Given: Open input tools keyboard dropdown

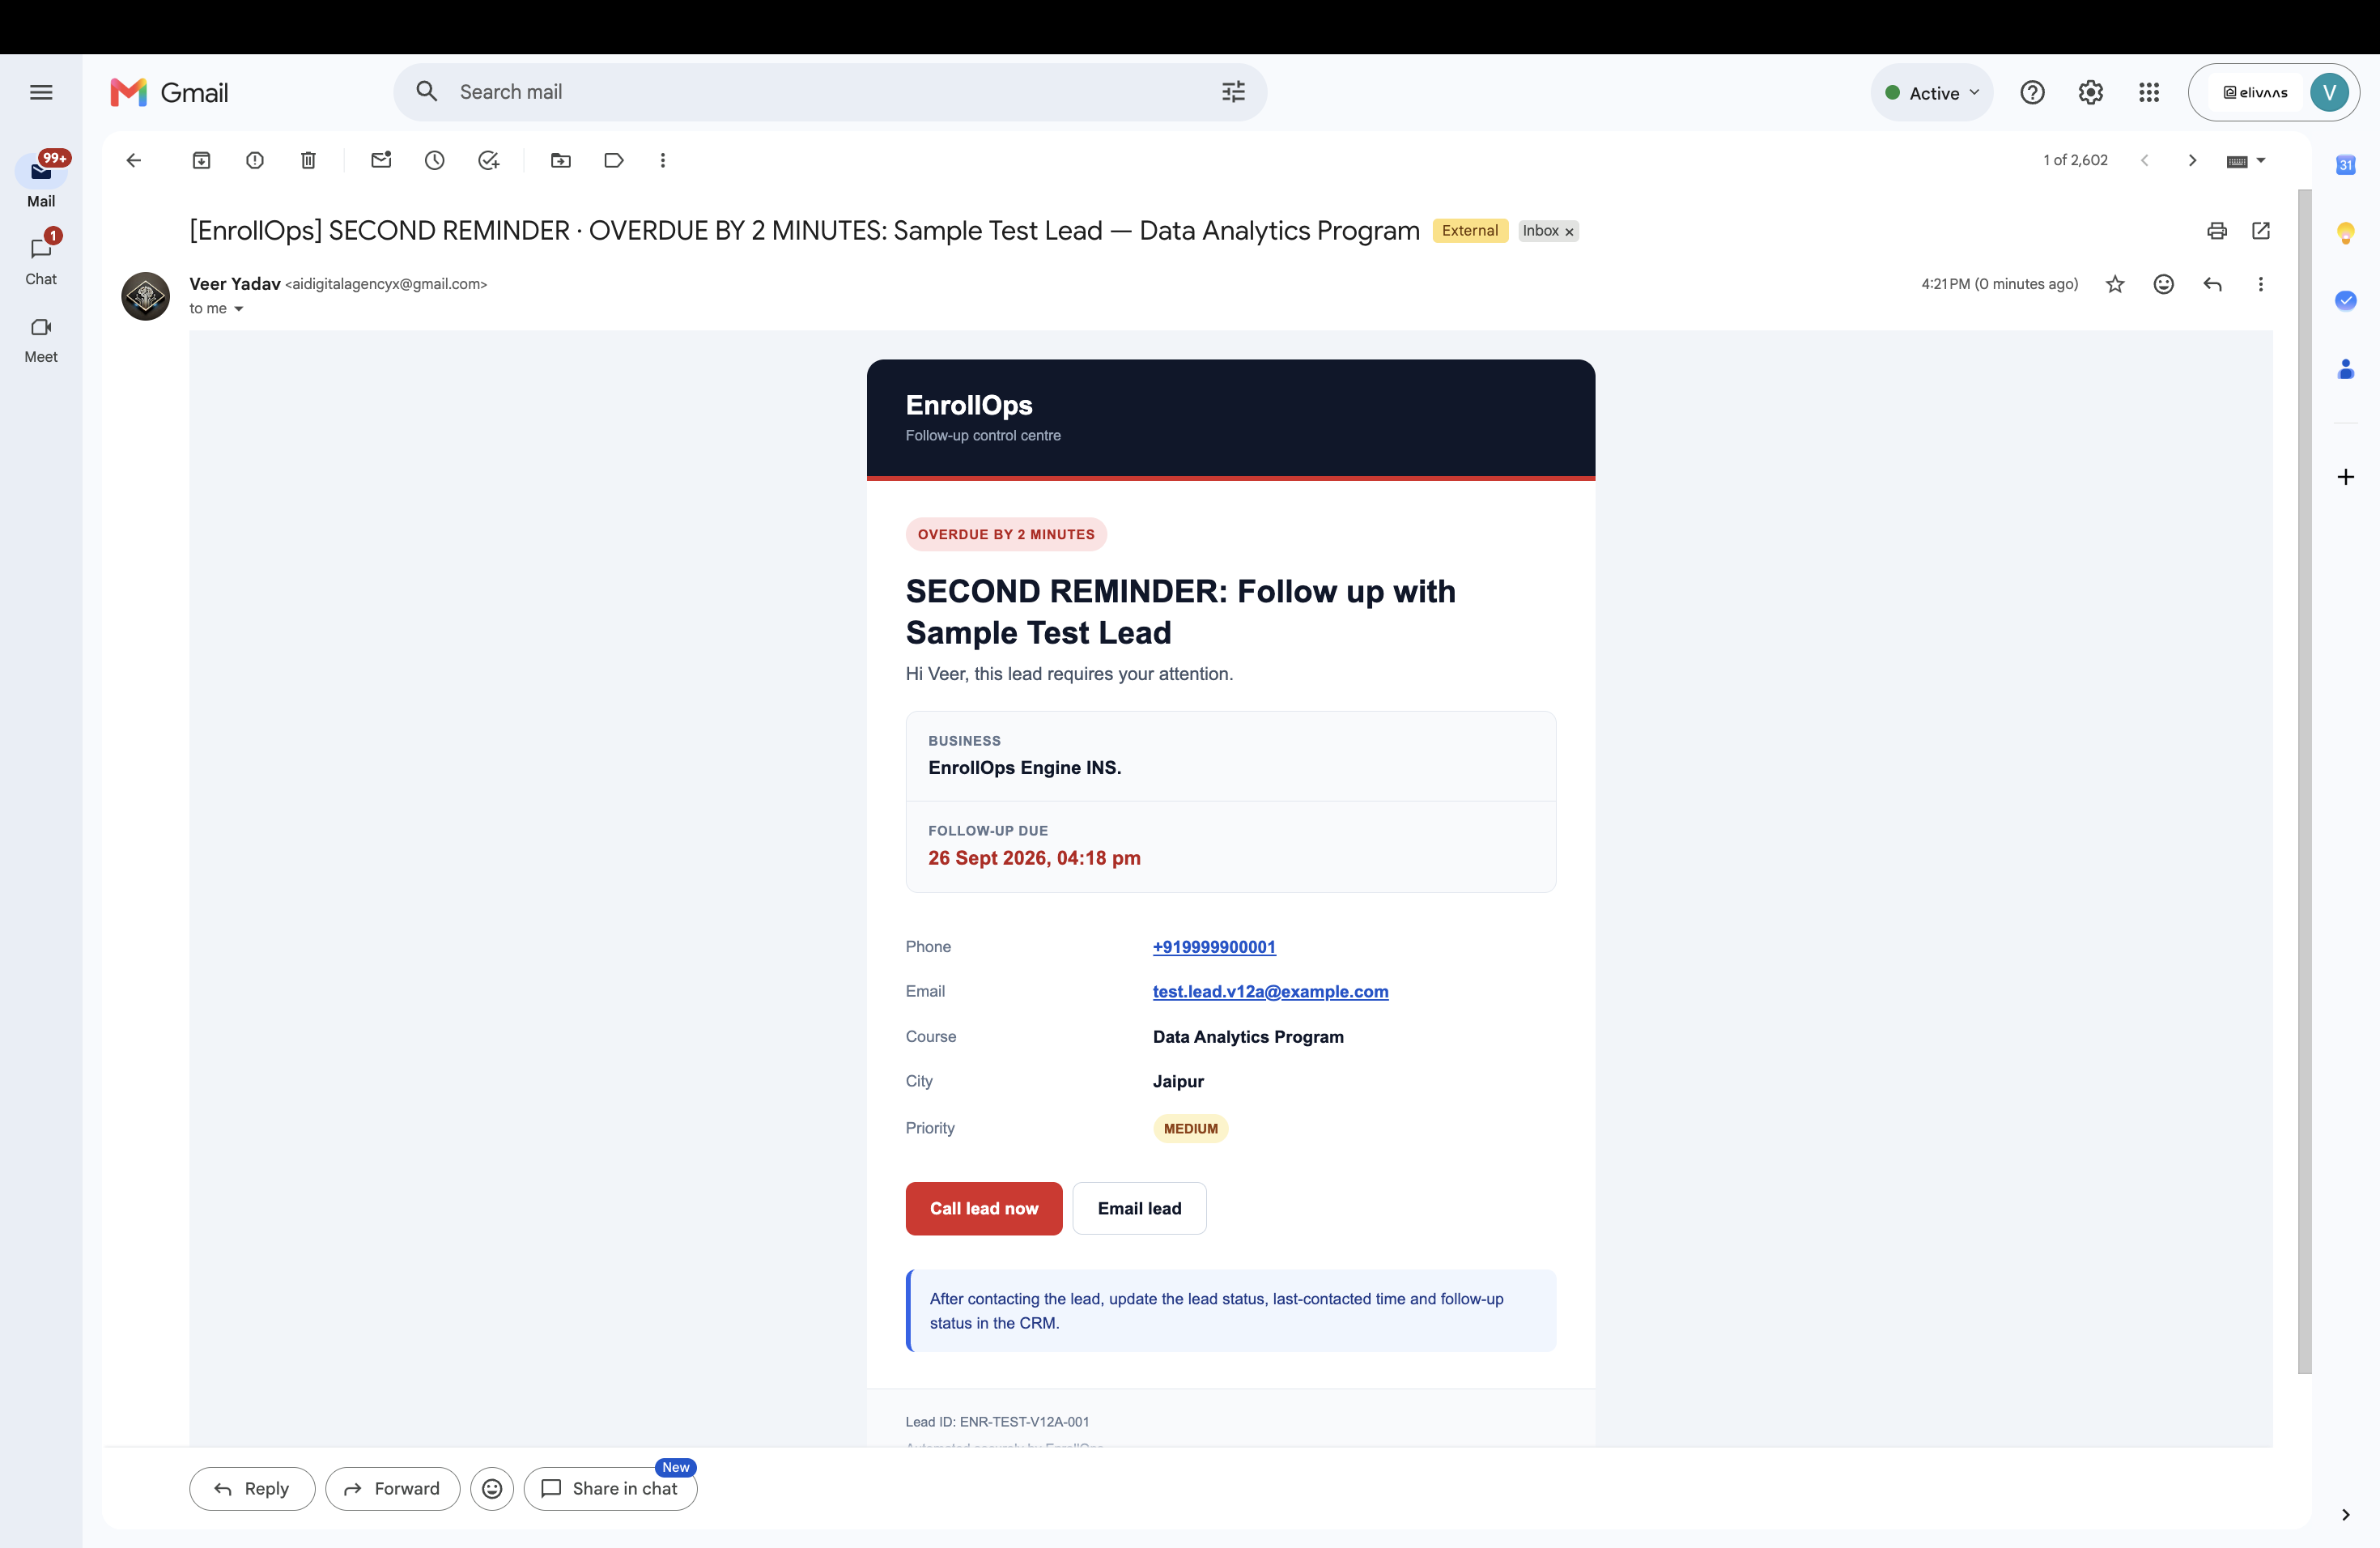Looking at the screenshot, I should (2246, 160).
